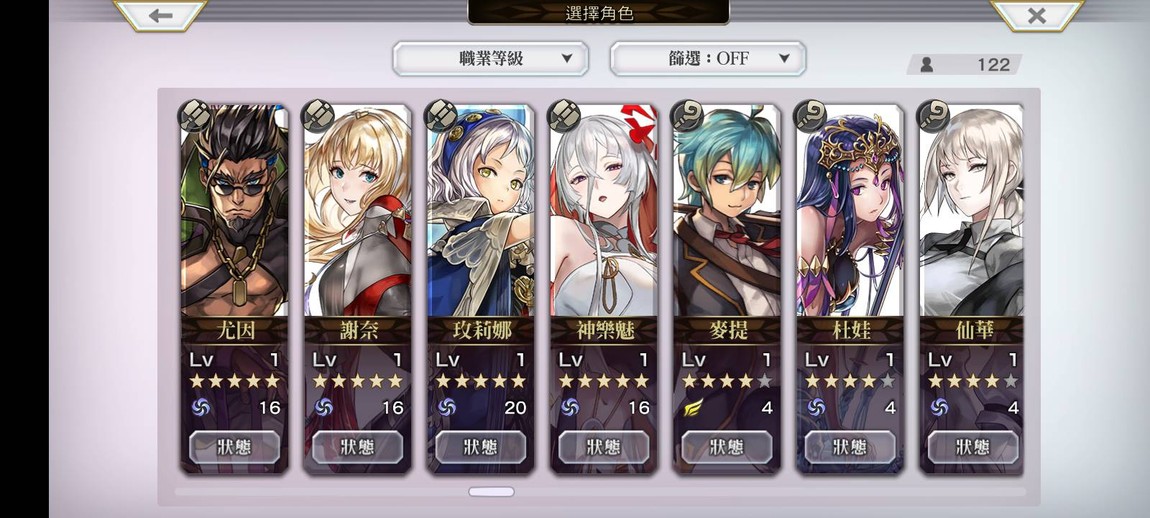Click the hammer class icon on 神樂魅's card

coord(565,115)
